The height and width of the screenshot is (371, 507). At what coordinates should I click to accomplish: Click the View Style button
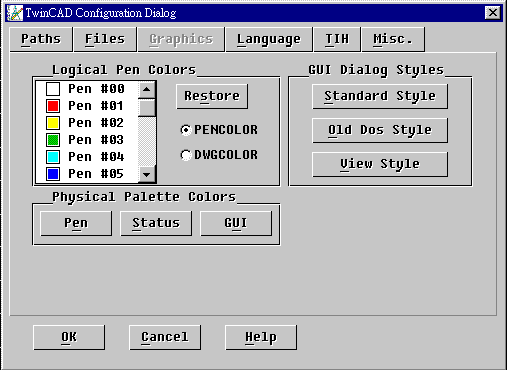click(x=380, y=164)
